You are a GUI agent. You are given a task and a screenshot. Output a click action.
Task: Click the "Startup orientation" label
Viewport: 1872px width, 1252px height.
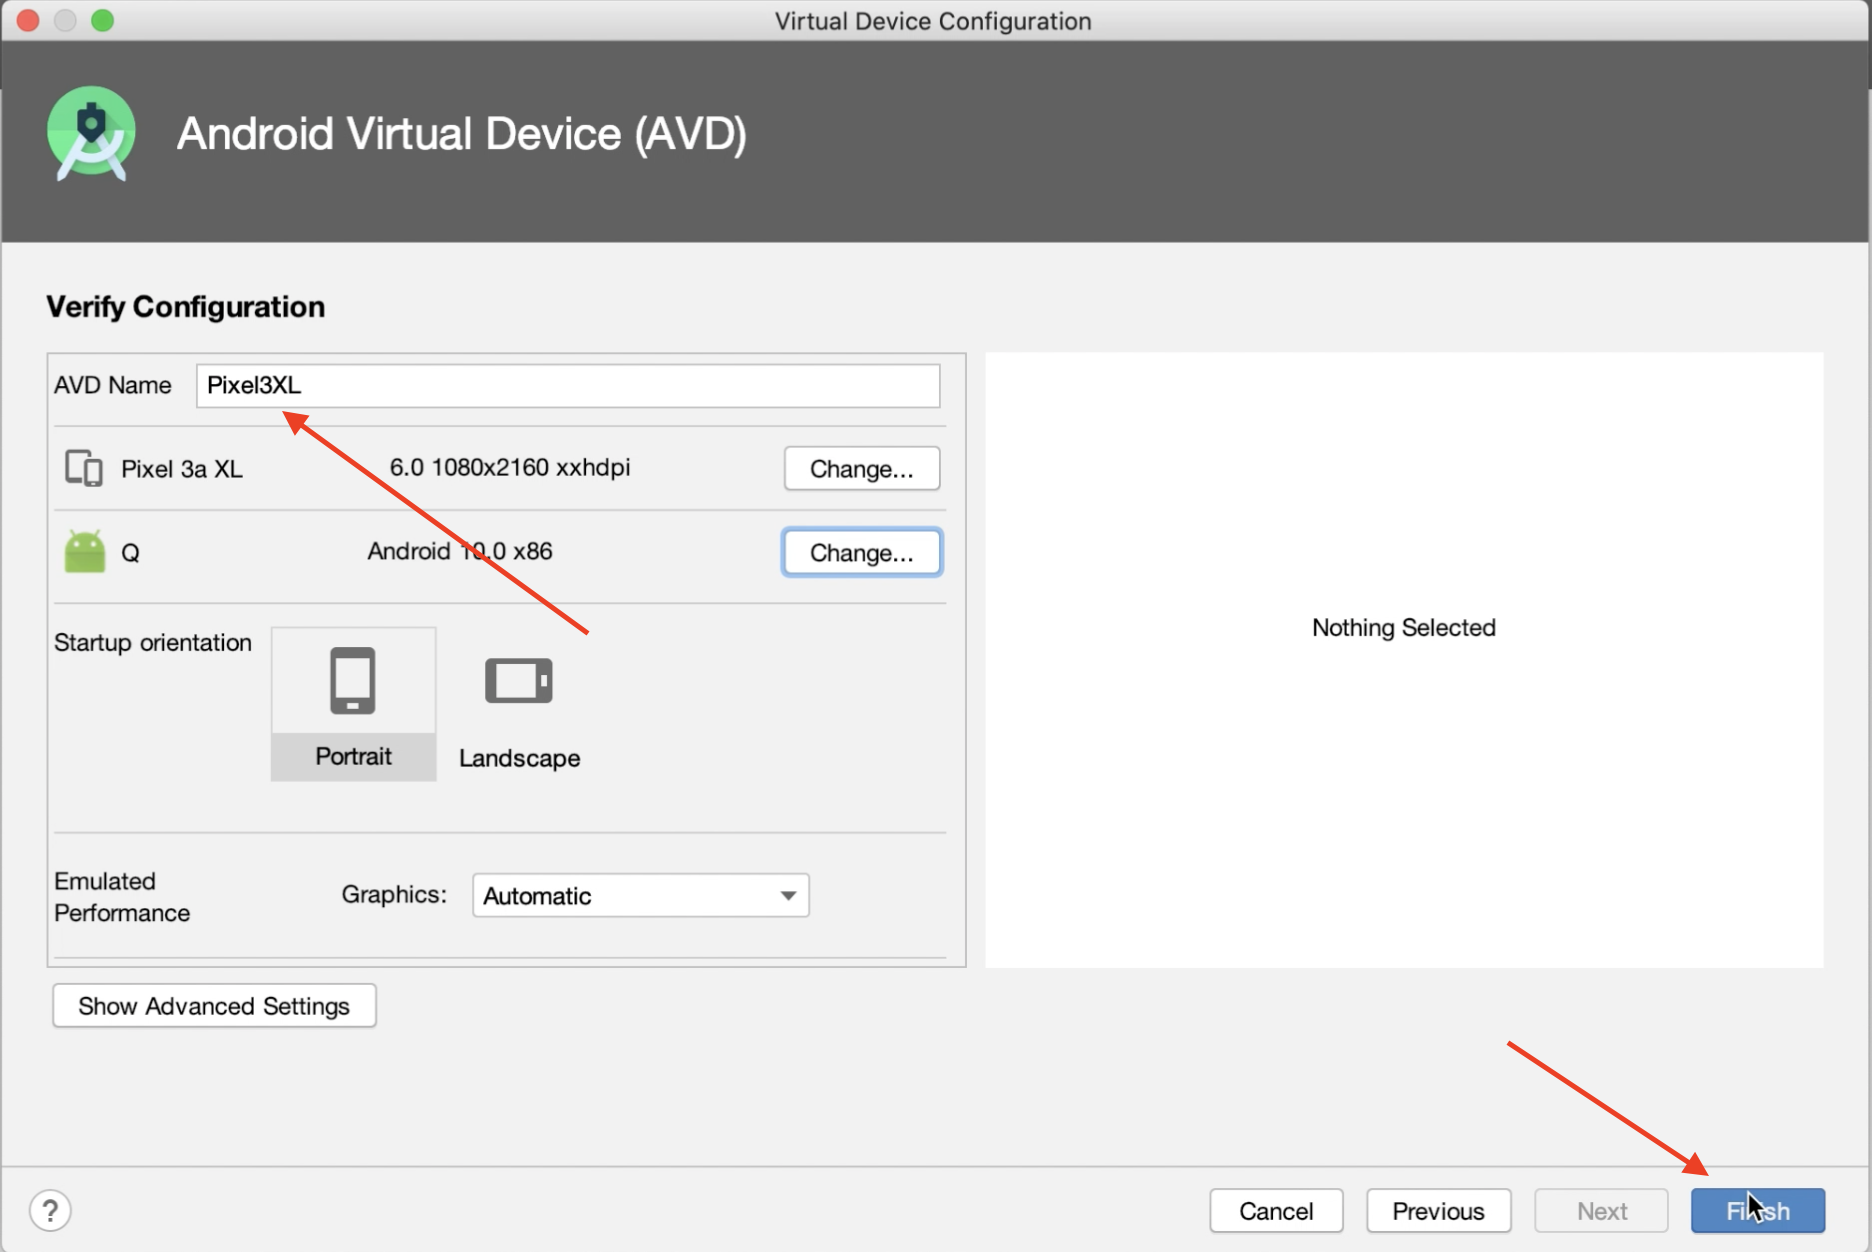click(153, 643)
